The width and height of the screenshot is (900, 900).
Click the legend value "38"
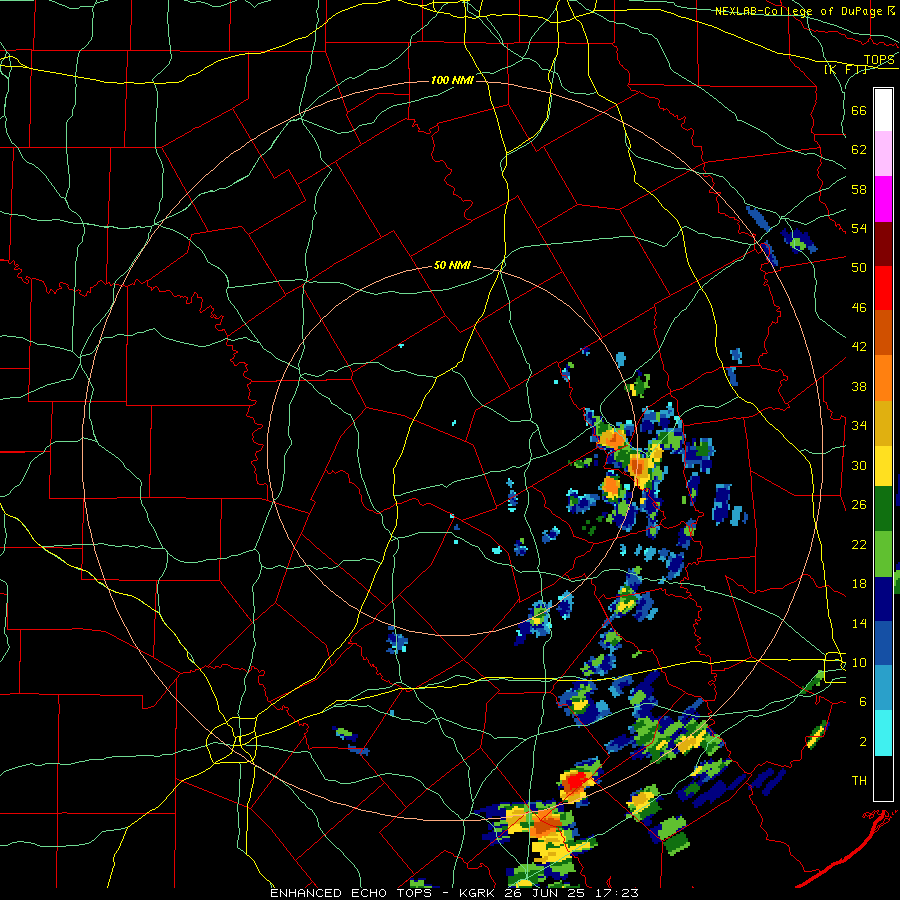[x=859, y=386]
